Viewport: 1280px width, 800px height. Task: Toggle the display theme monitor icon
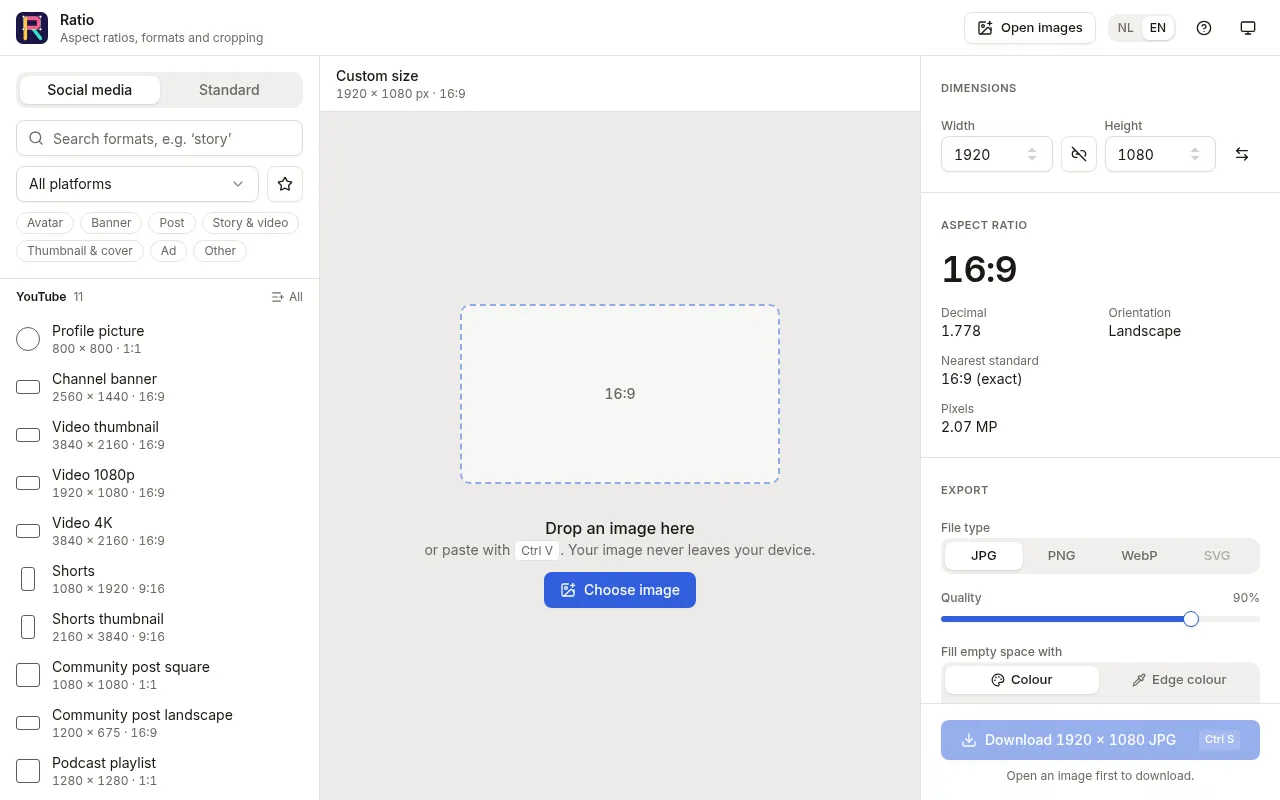(x=1248, y=28)
